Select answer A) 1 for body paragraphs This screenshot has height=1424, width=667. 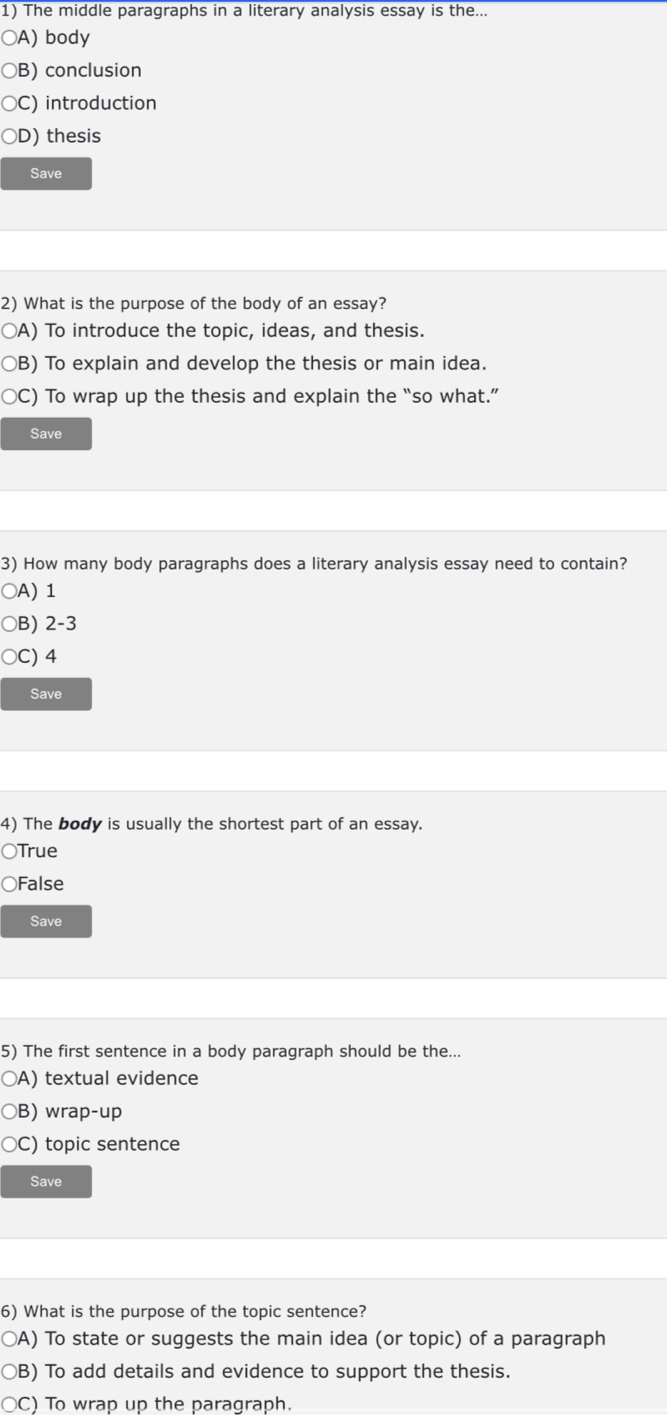(9, 592)
